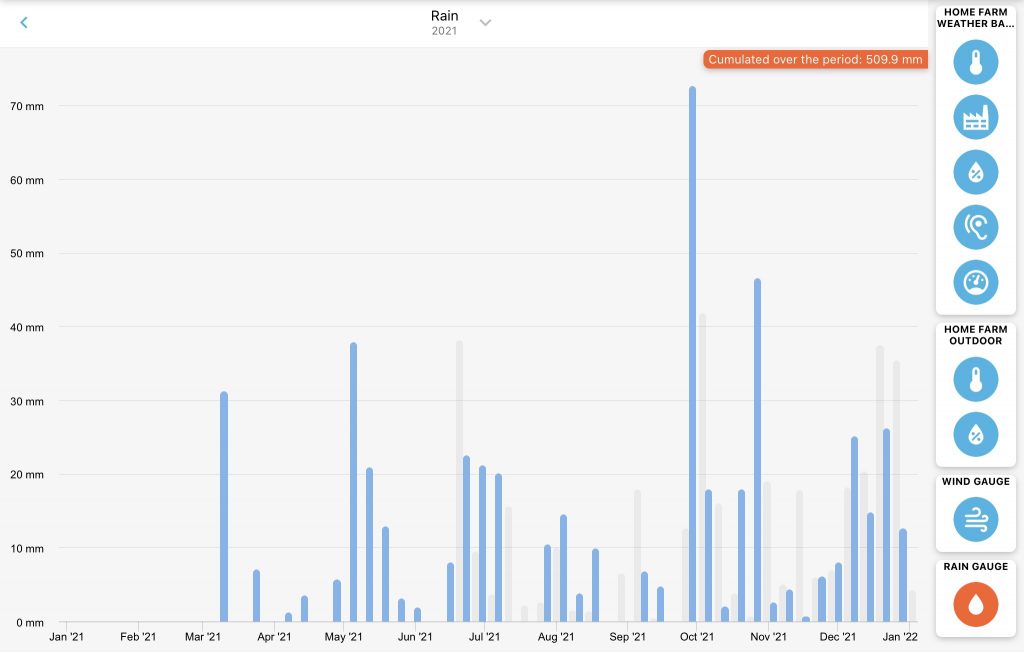Screen dimensions: 1024x652
Task: Open the weather base humidity droplet icon
Action: click(x=975, y=172)
